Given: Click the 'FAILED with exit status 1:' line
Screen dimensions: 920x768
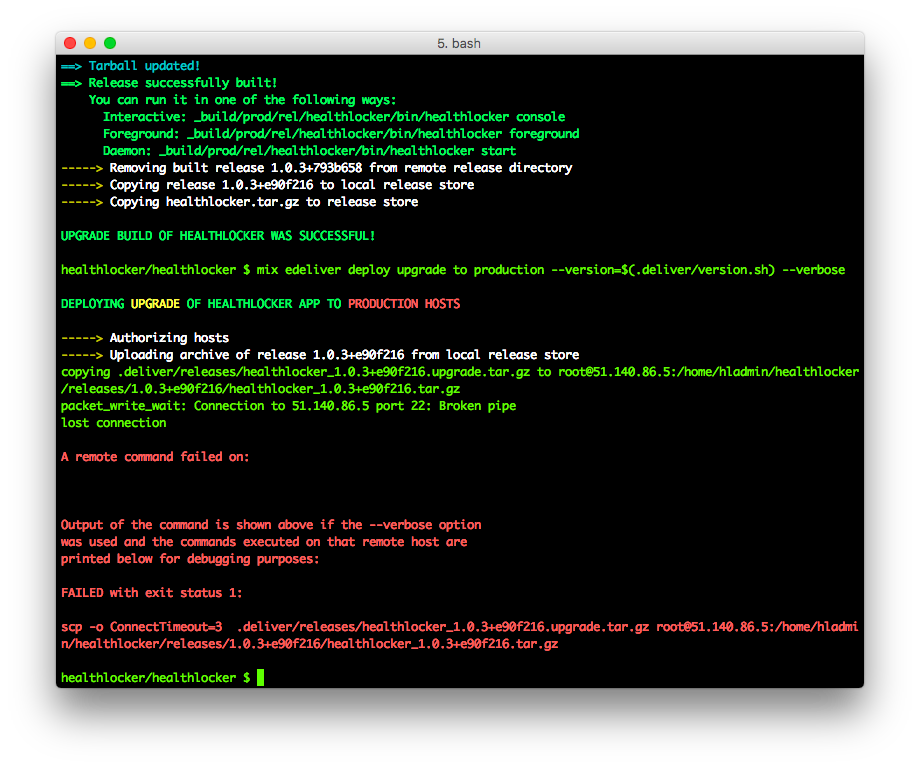Looking at the screenshot, I should point(150,592).
